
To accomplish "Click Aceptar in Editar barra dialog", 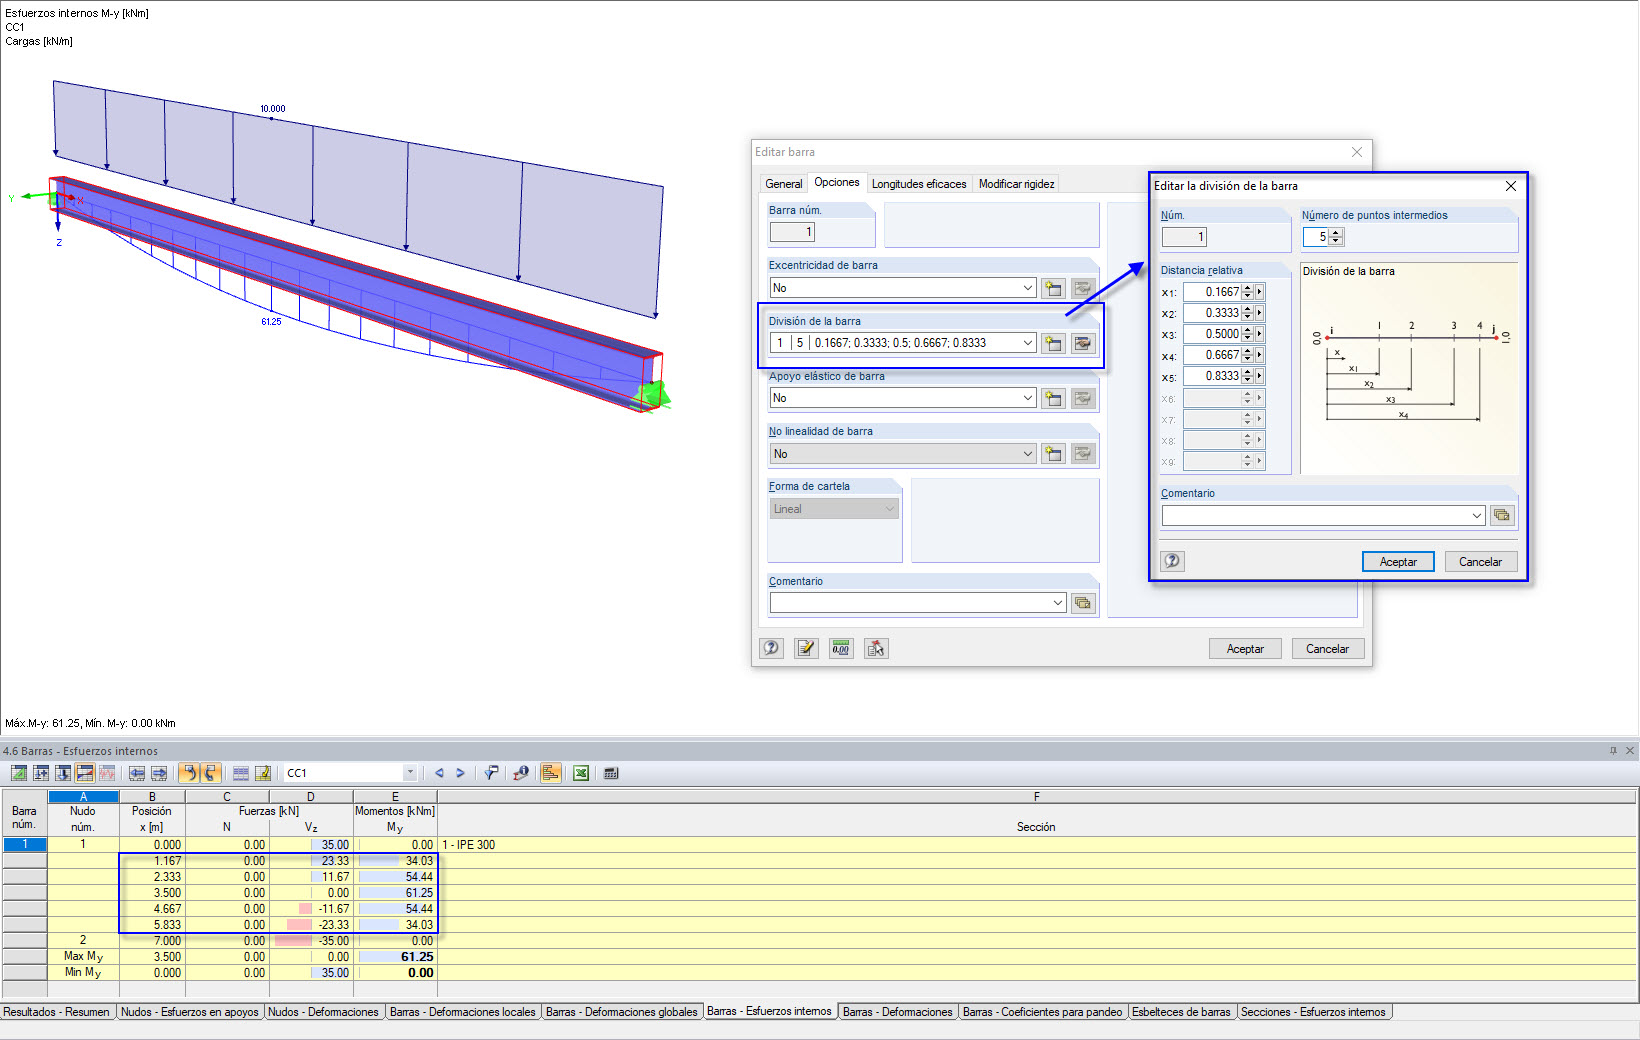I will (x=1245, y=649).
